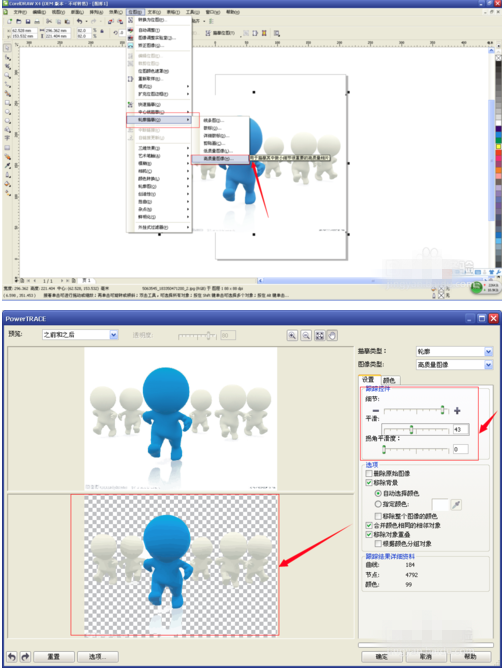This screenshot has width=504, height=670.
Task: Open the undo history dropdown arrow in toolbar
Action: tap(87, 21)
